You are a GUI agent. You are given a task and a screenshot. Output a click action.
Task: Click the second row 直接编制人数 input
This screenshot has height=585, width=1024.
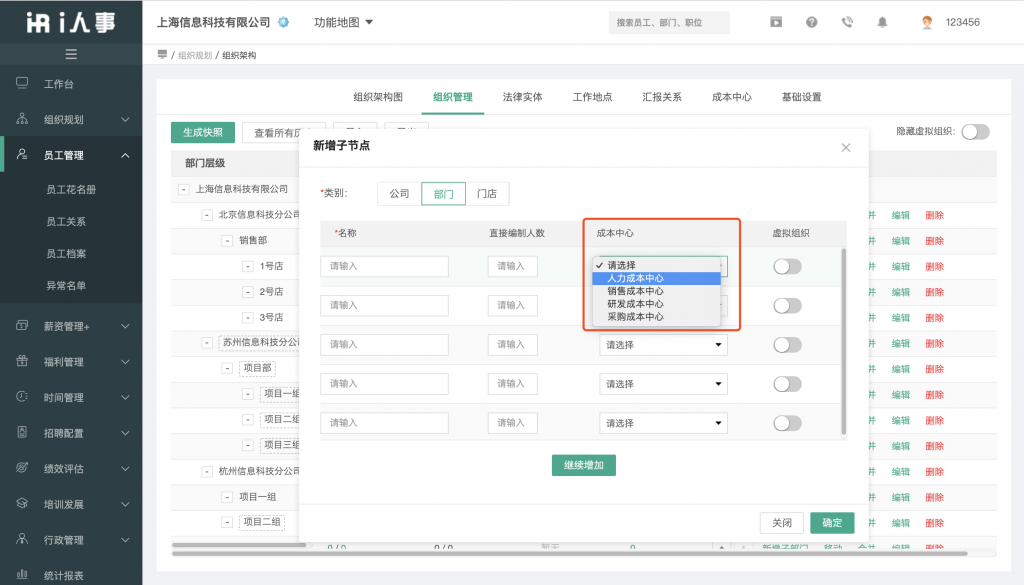513,306
